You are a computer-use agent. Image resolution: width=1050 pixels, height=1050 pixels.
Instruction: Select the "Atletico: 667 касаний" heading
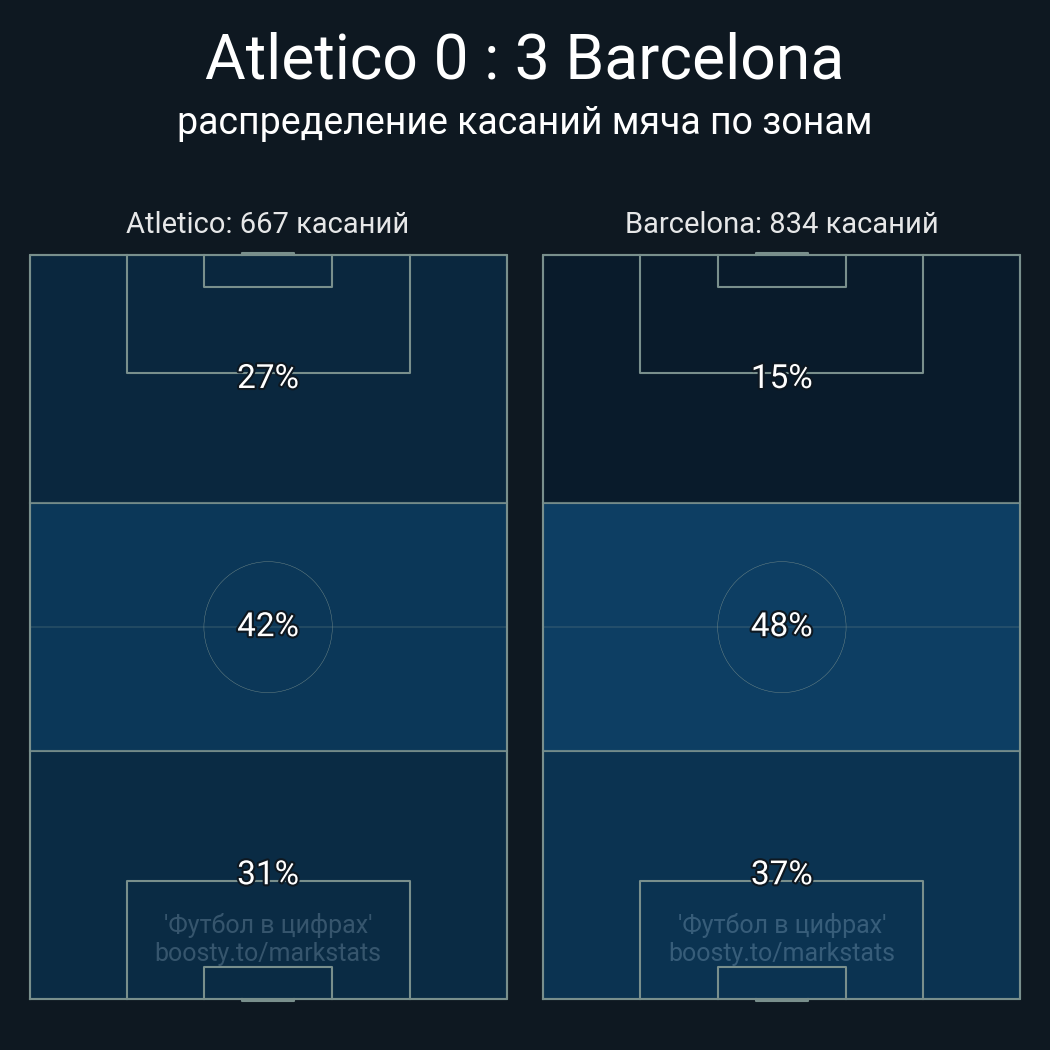pyautogui.click(x=267, y=223)
